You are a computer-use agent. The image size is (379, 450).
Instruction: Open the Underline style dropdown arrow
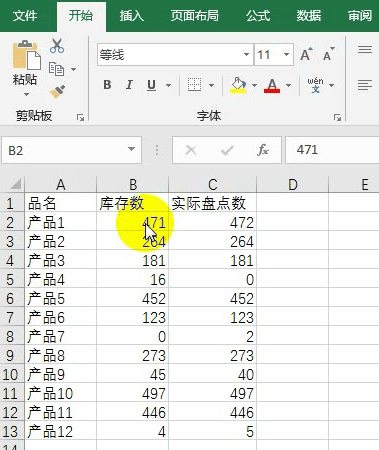pyautogui.click(x=169, y=85)
